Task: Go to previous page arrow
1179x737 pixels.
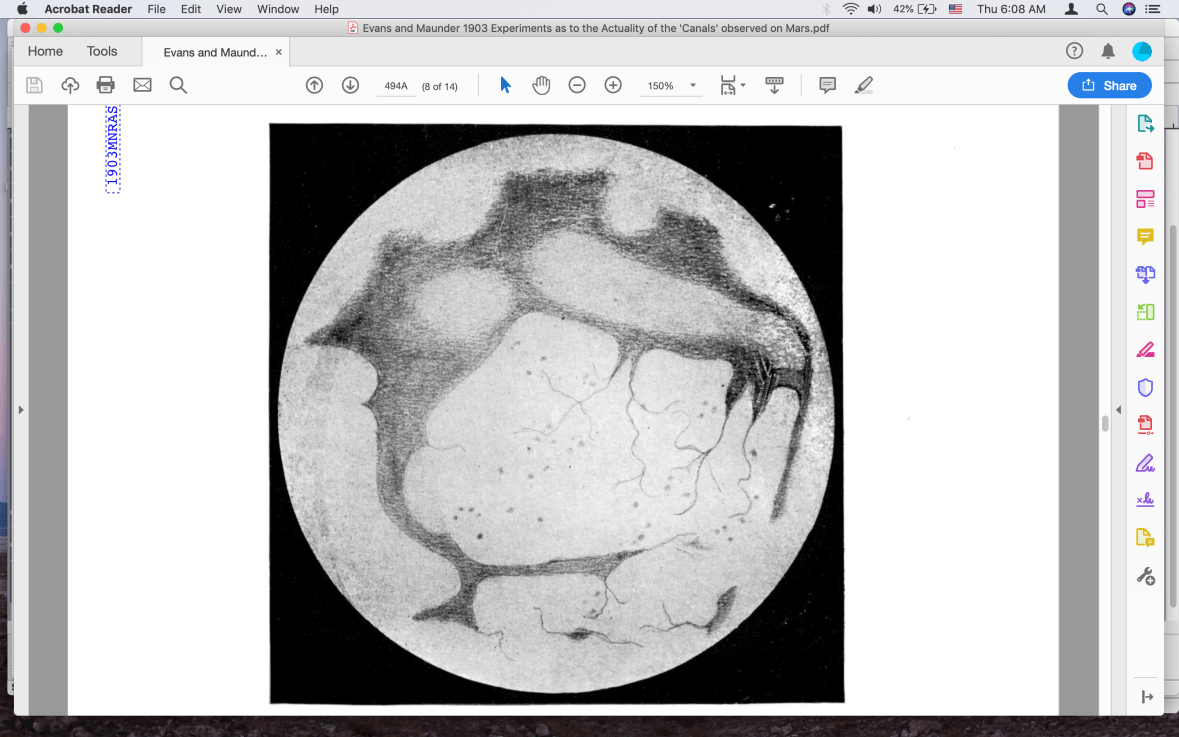Action: pyautogui.click(x=314, y=85)
